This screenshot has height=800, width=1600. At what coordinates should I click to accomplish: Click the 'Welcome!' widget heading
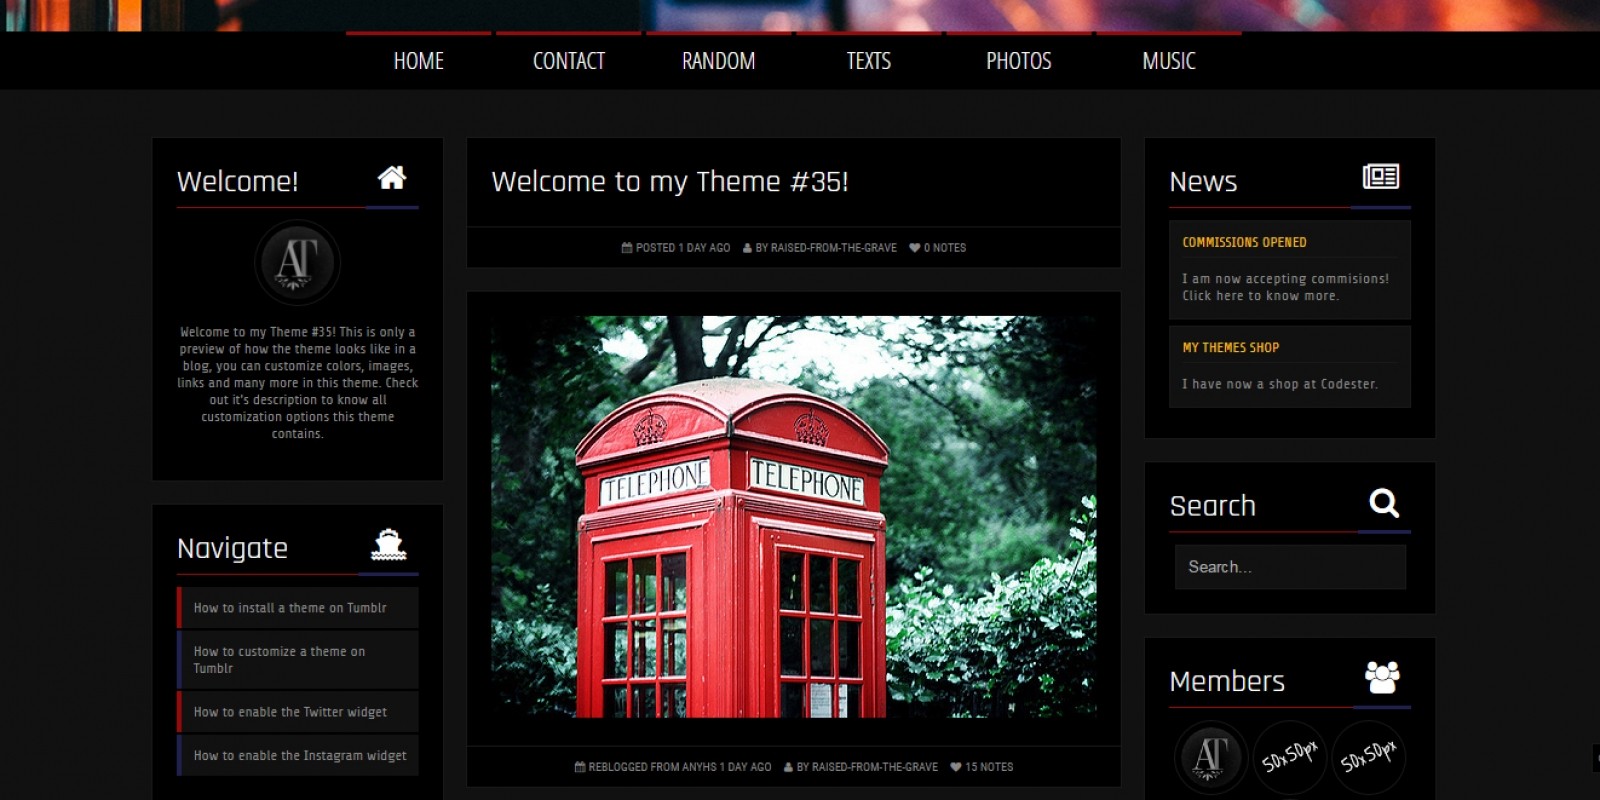coord(238,182)
